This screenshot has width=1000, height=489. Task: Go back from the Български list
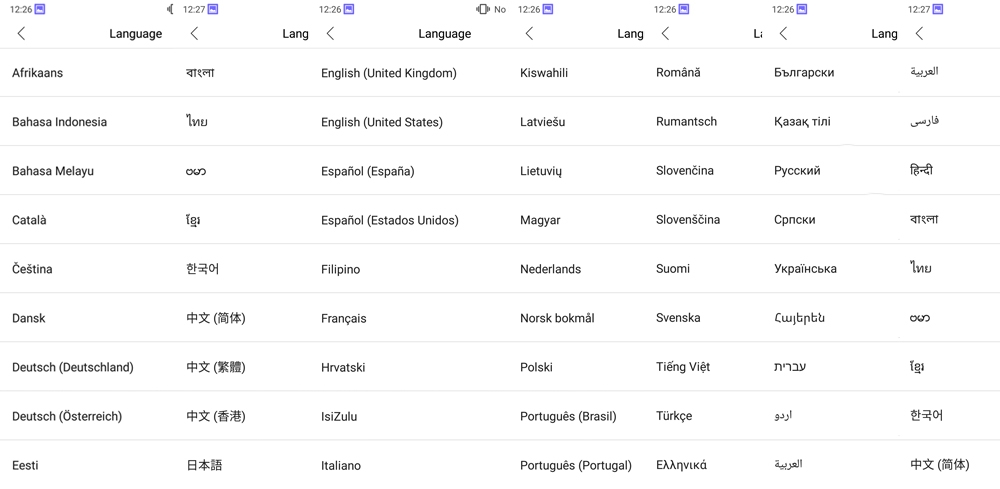pos(783,34)
